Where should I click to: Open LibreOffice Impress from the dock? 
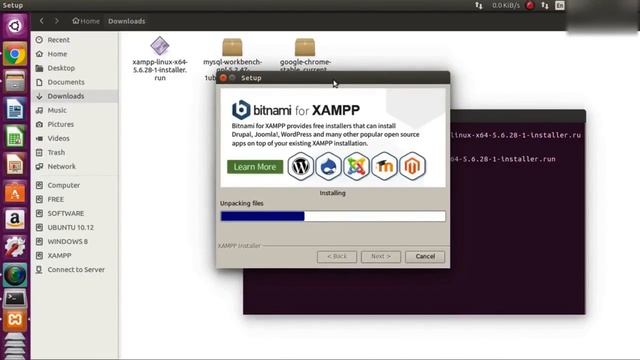tap(15, 164)
